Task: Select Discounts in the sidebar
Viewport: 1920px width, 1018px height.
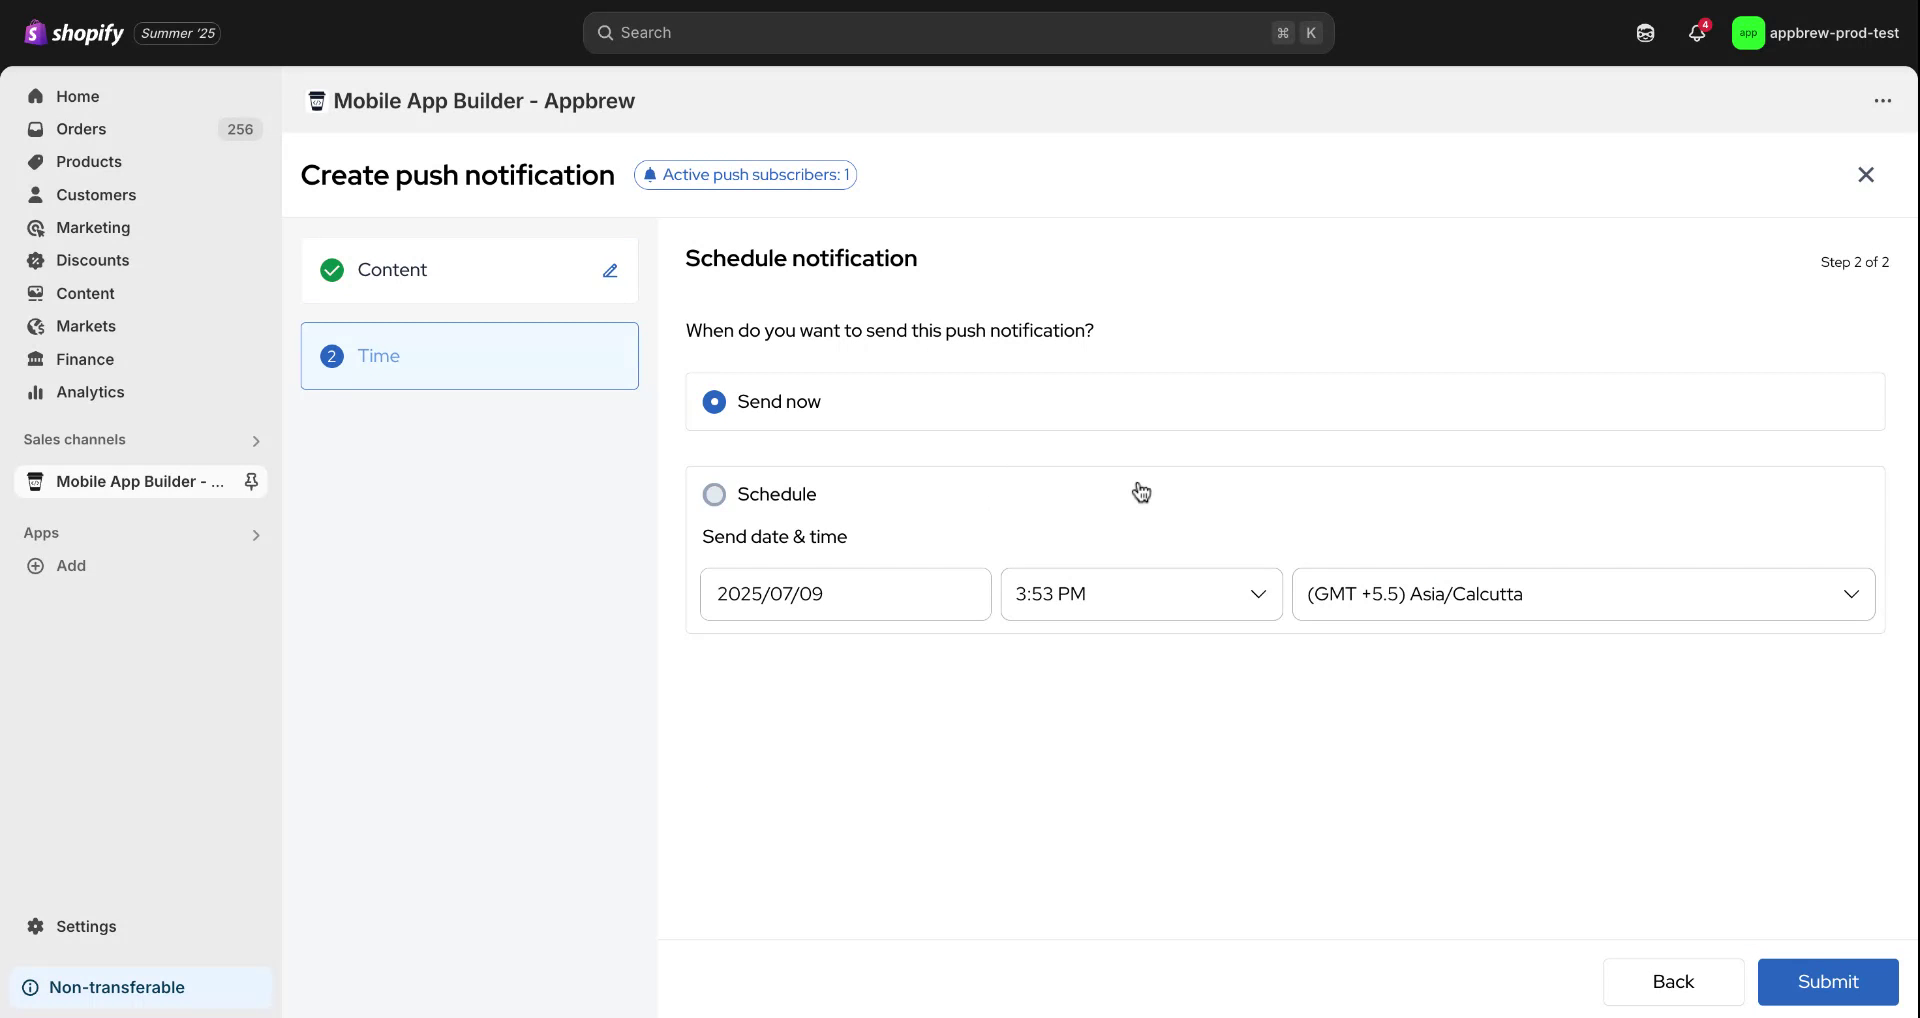Action: (91, 260)
